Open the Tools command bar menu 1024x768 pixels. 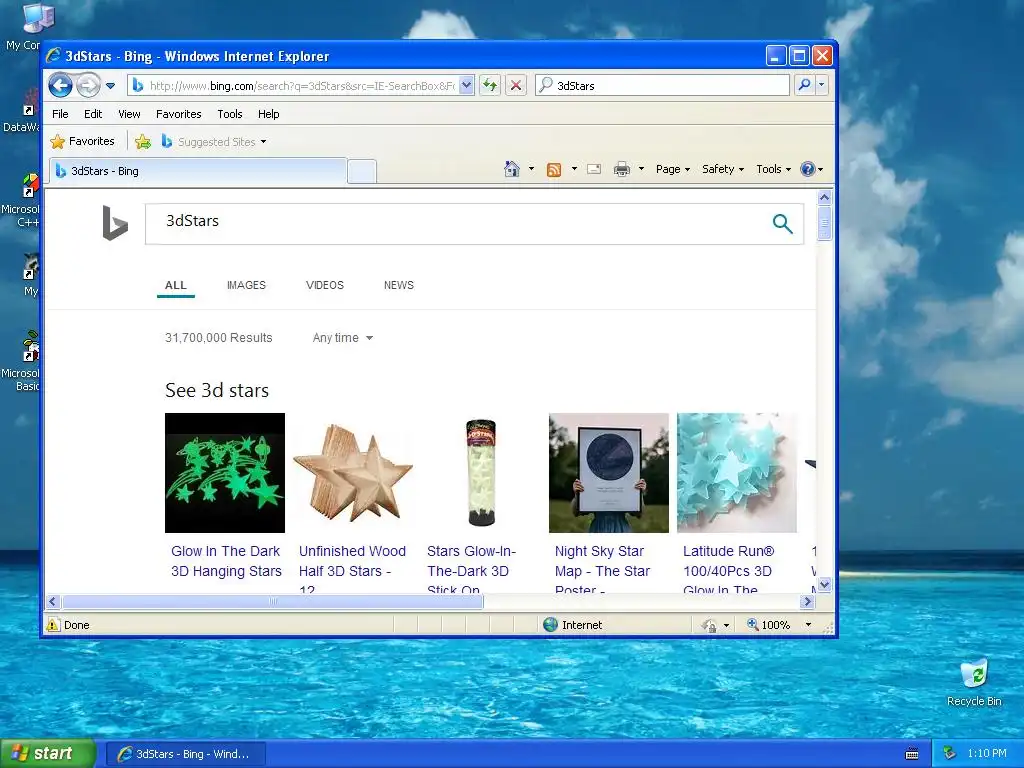click(x=773, y=169)
